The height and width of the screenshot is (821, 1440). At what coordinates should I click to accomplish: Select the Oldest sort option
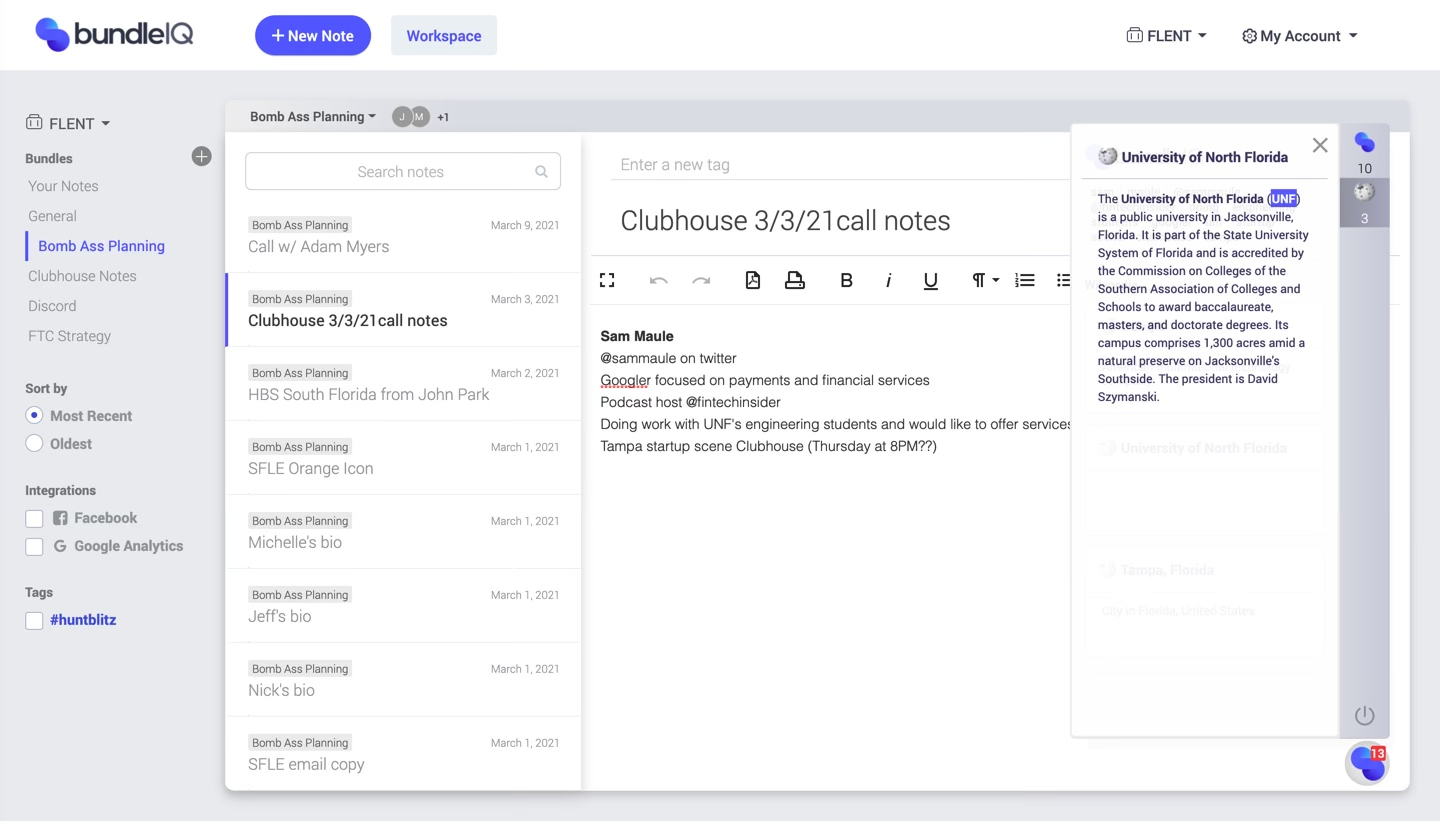tap(34, 443)
